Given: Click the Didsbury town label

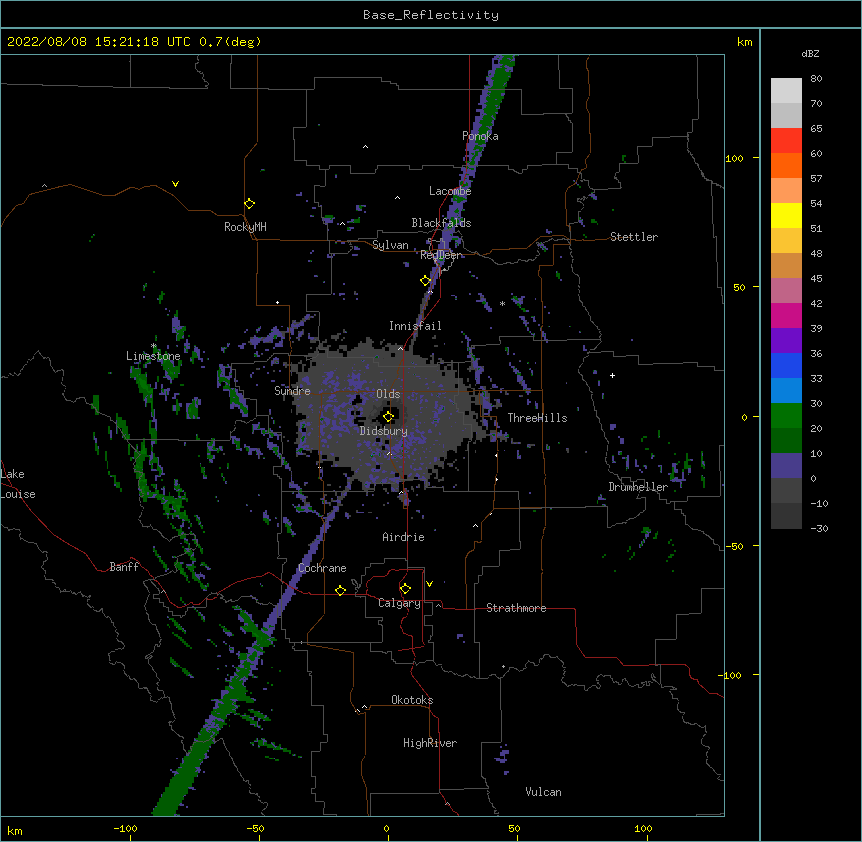Looking at the screenshot, I should [x=384, y=431].
